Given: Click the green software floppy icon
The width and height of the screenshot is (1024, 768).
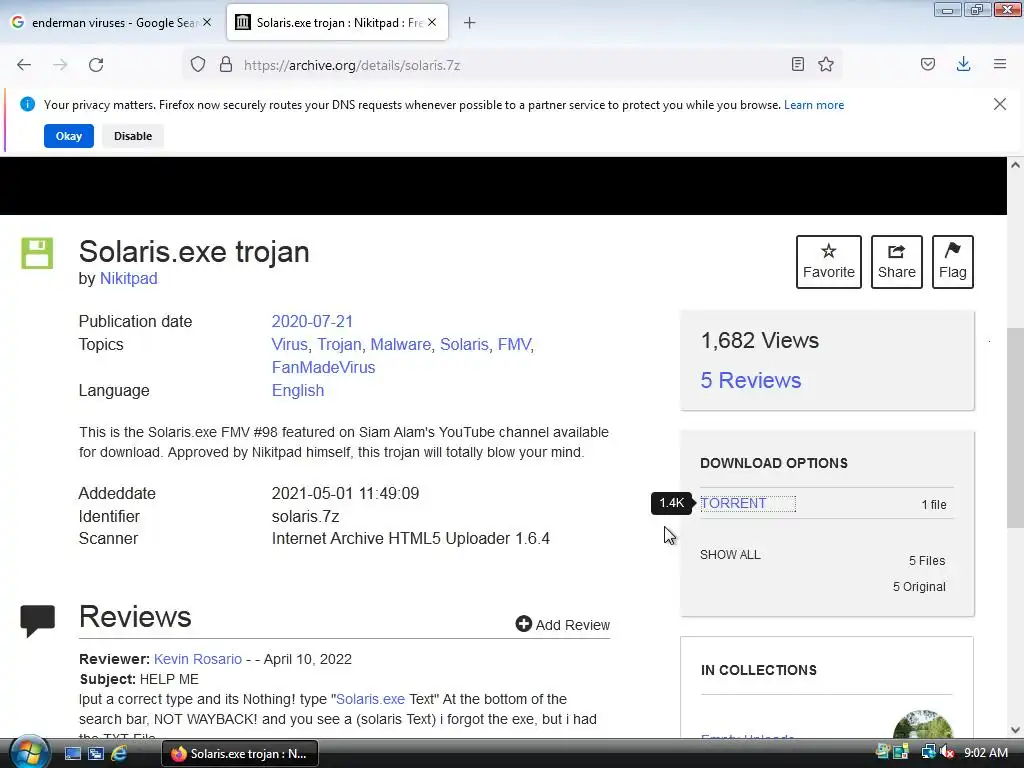Looking at the screenshot, I should [x=37, y=253].
